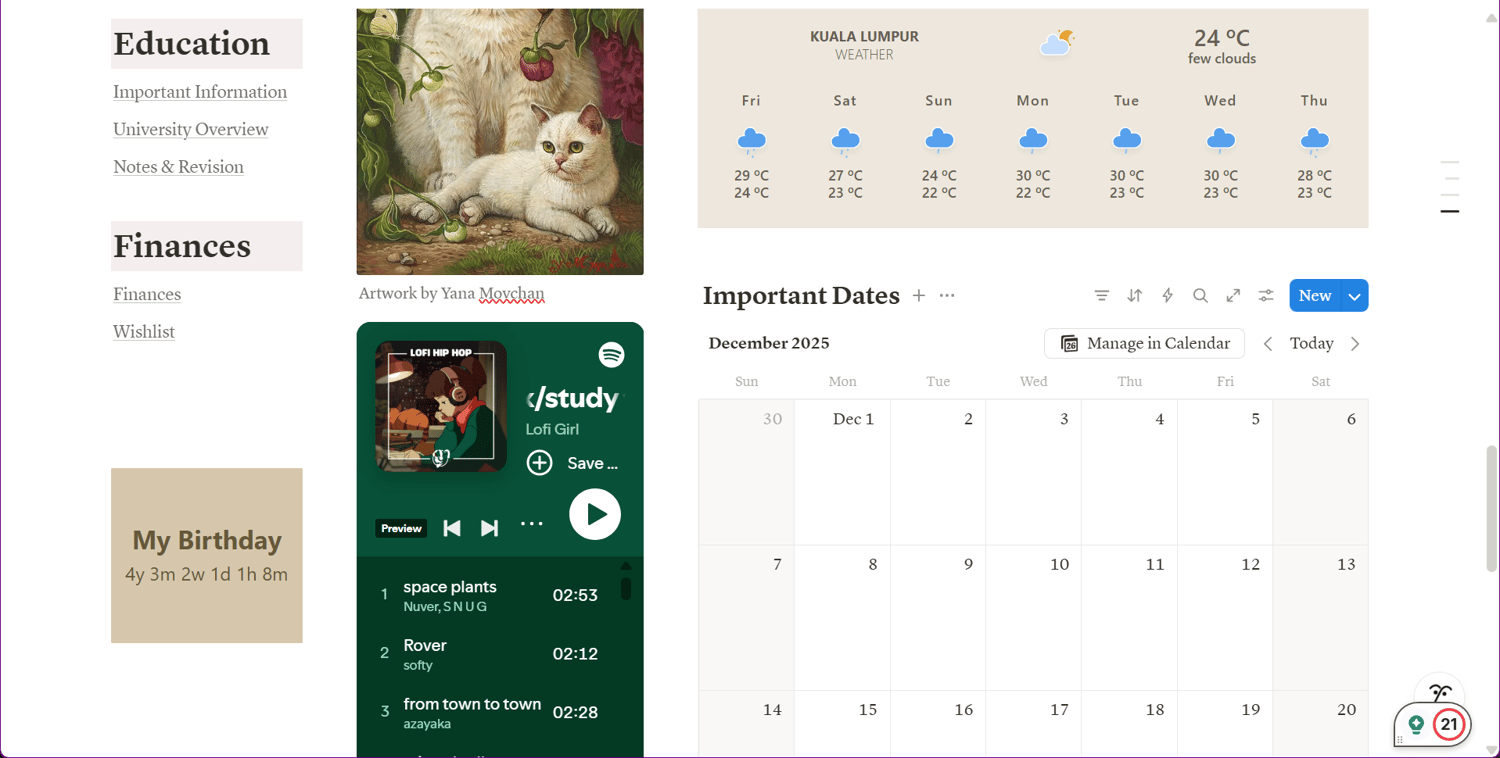The height and width of the screenshot is (758, 1500).
Task: Open the sort options for Important Dates
Action: tap(1134, 296)
